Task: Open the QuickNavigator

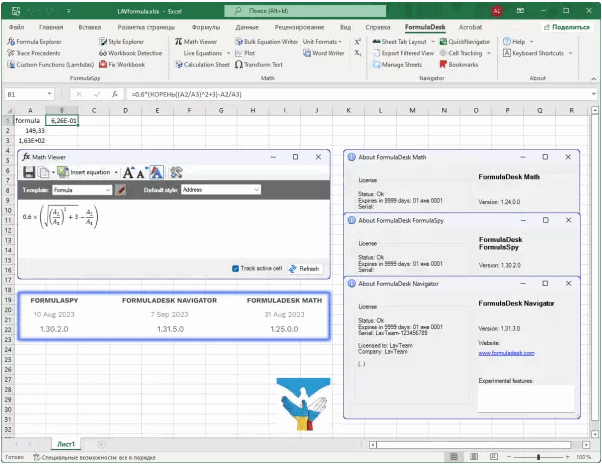Action: point(465,41)
